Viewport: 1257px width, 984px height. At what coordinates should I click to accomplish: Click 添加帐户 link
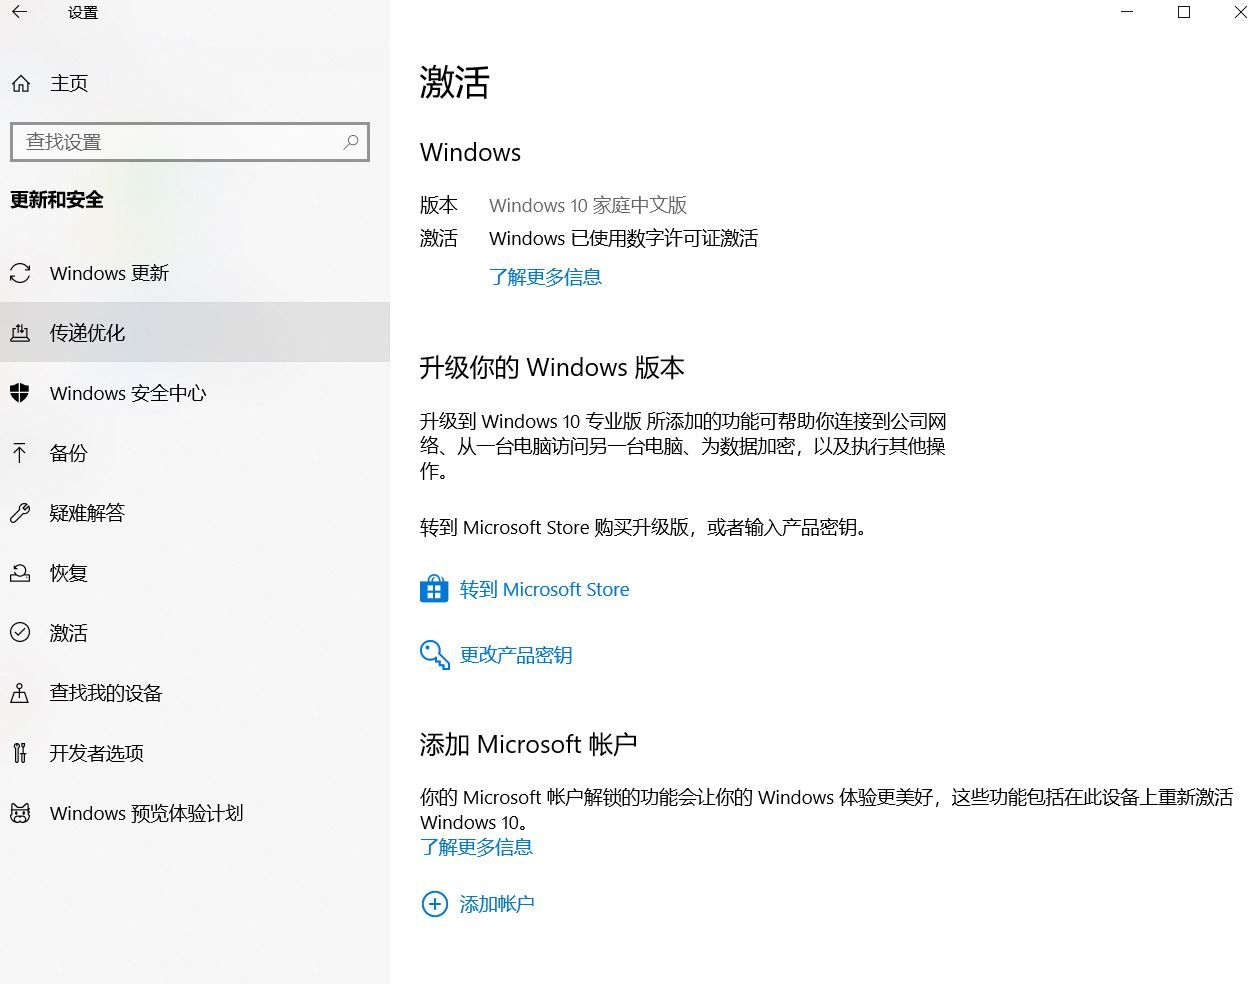(497, 904)
